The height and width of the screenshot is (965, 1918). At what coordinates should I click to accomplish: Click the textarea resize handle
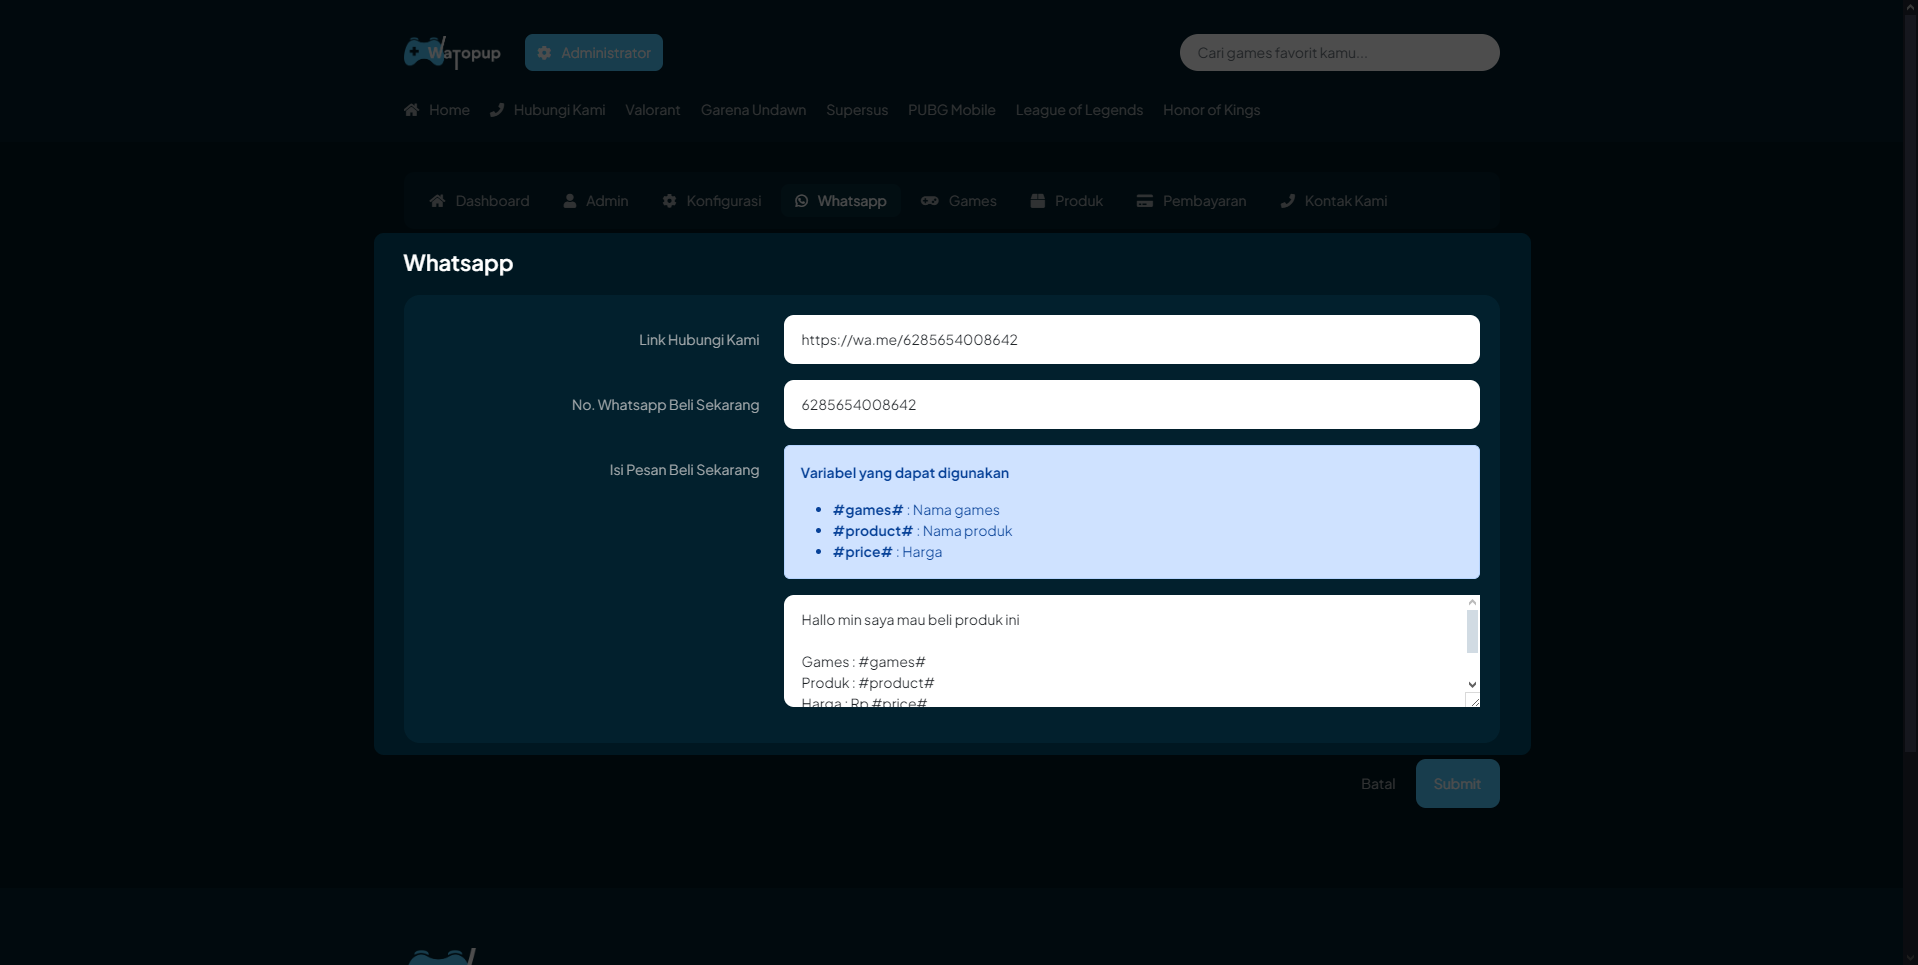1473,700
